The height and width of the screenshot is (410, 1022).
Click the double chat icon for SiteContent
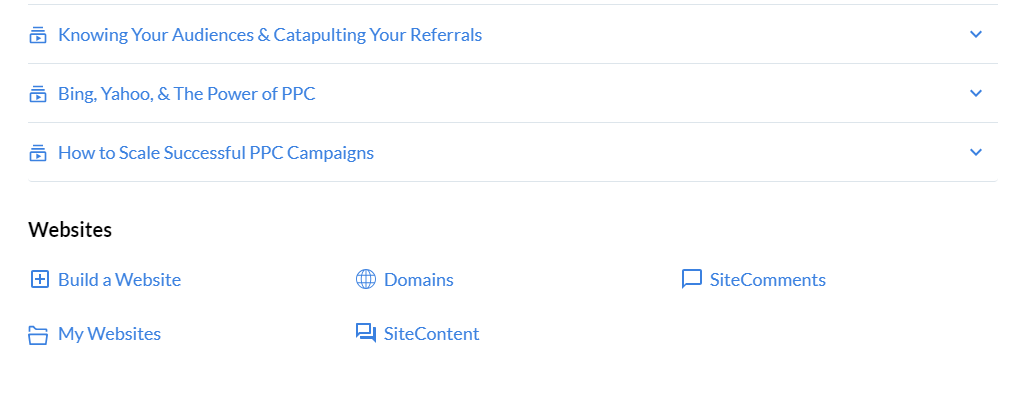click(366, 334)
